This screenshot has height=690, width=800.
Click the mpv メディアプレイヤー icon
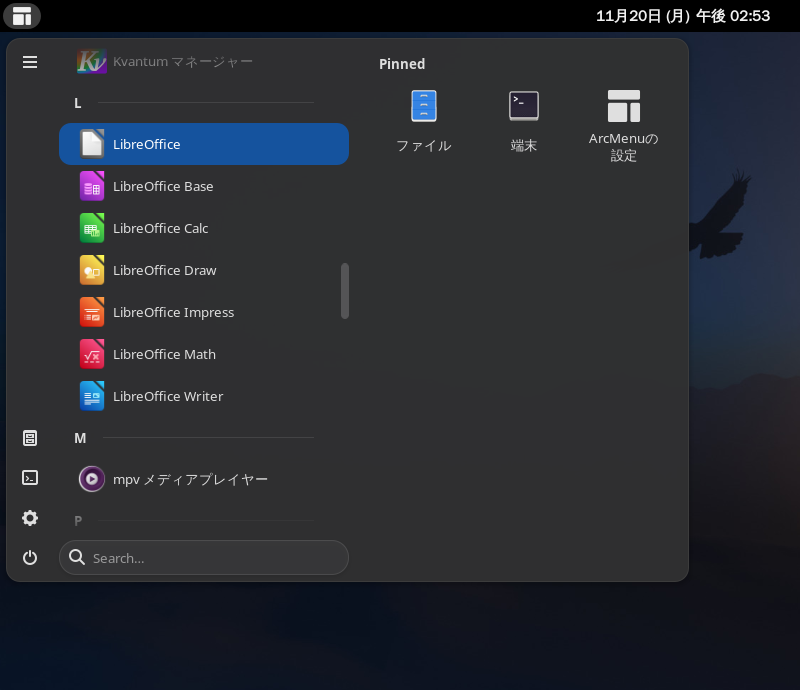click(92, 479)
